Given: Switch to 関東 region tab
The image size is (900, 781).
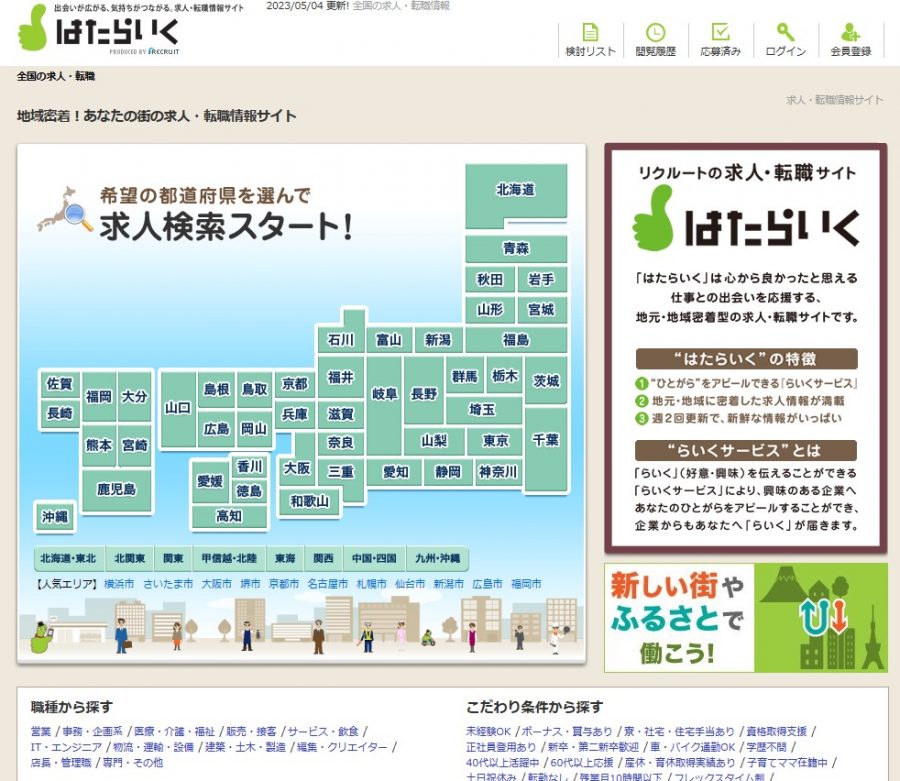Looking at the screenshot, I should point(173,558).
